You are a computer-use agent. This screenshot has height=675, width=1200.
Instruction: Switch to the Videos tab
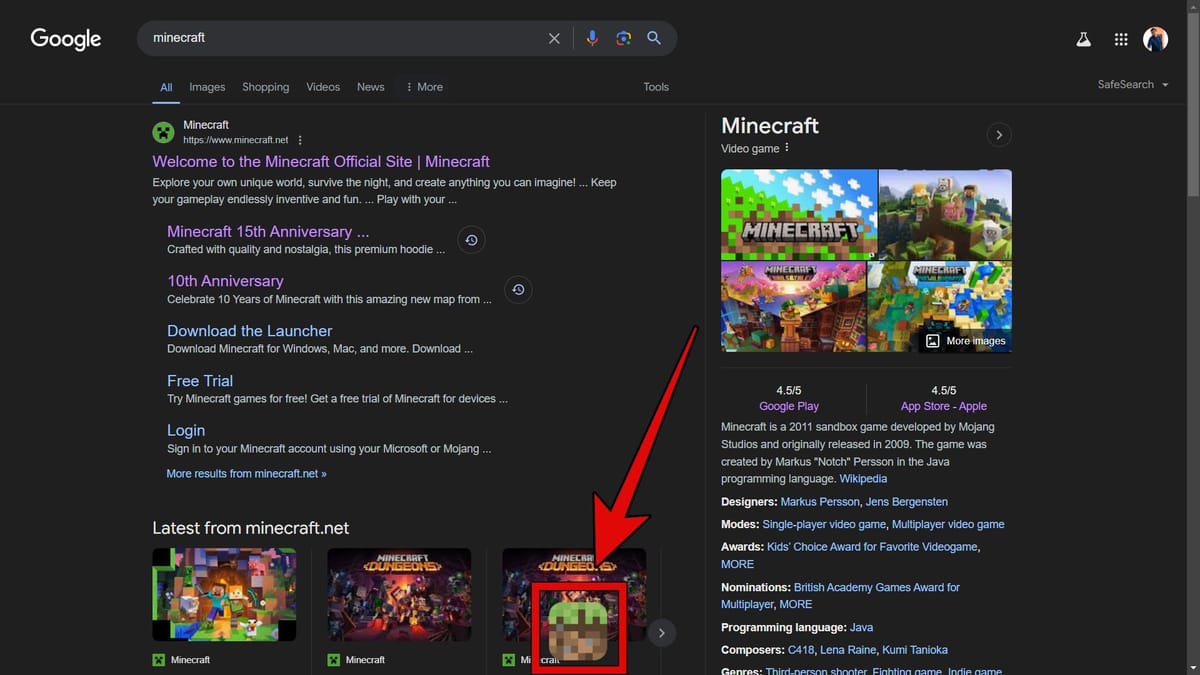tap(323, 87)
